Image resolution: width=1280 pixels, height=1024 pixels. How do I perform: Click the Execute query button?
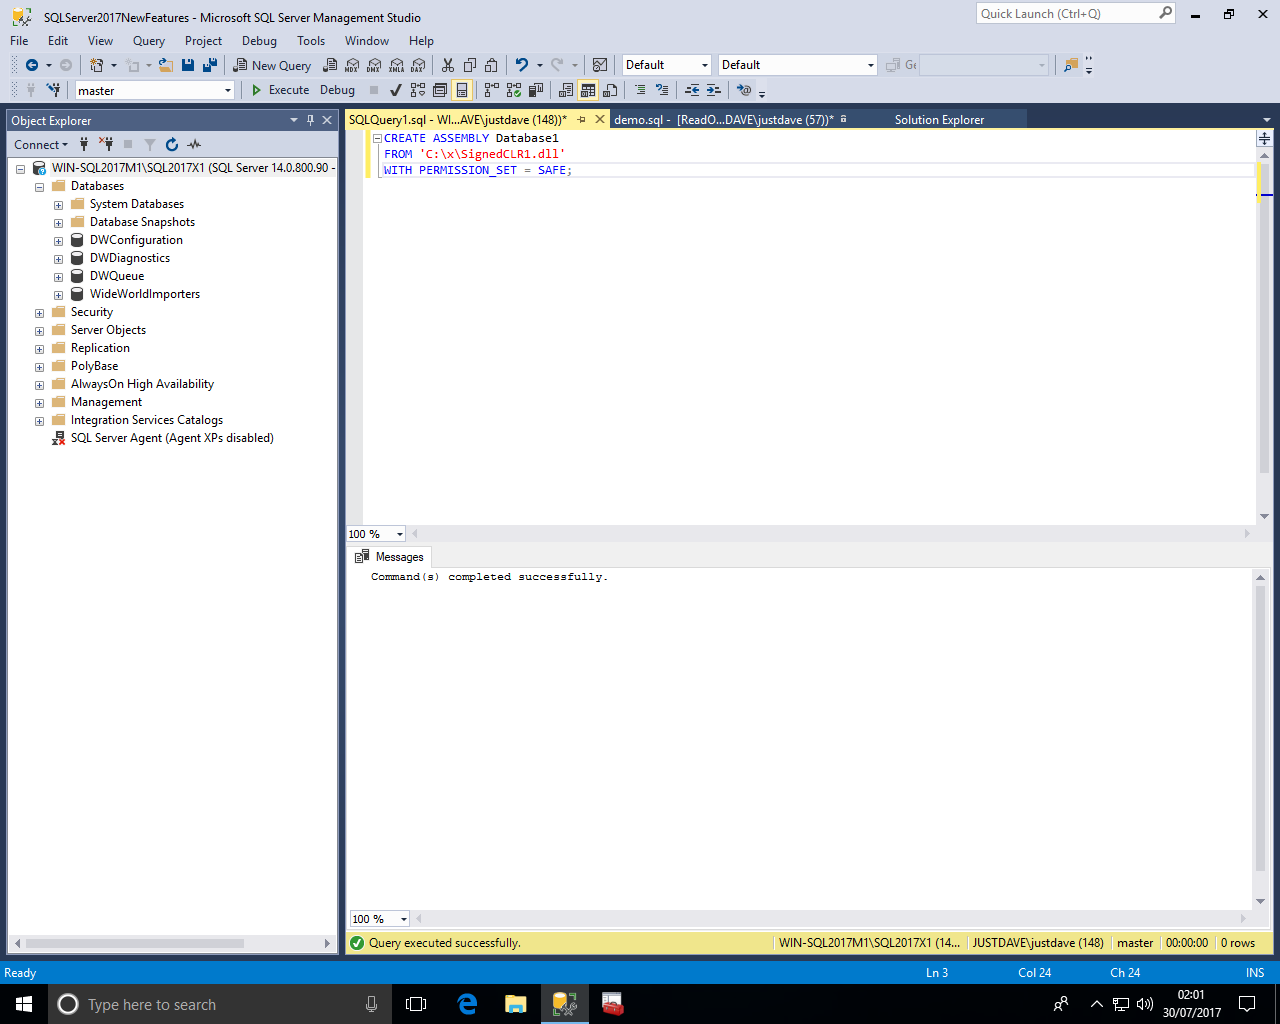pyautogui.click(x=280, y=90)
